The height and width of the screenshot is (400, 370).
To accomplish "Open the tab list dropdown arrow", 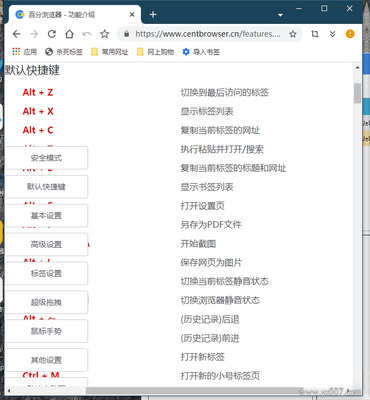I will [280, 15].
